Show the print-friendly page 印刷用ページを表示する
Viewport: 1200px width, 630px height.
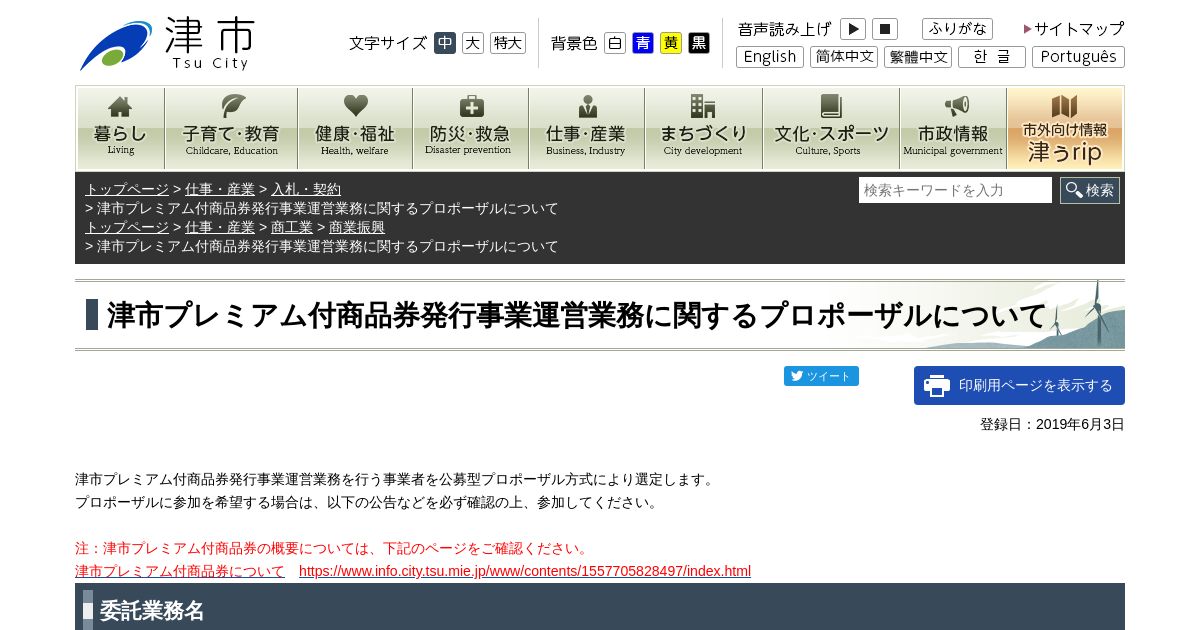click(1019, 385)
